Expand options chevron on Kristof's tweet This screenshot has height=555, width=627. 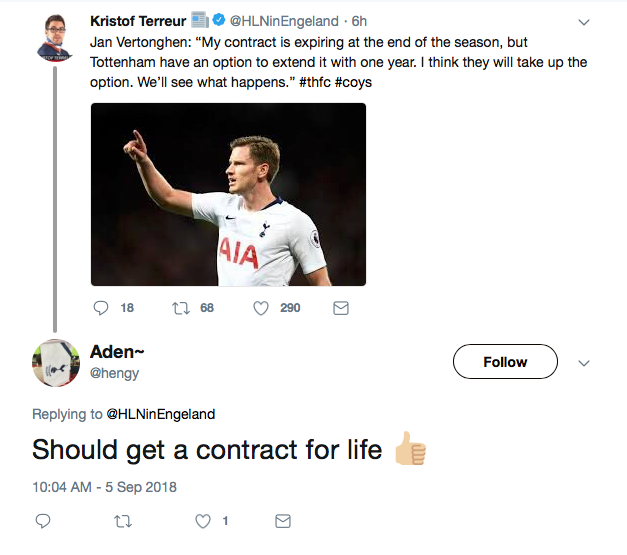pos(584,22)
